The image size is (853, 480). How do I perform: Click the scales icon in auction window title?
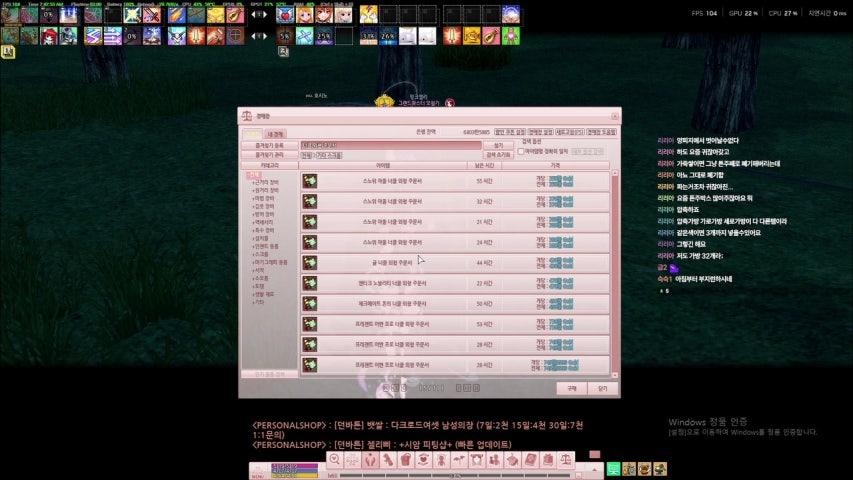pos(247,116)
